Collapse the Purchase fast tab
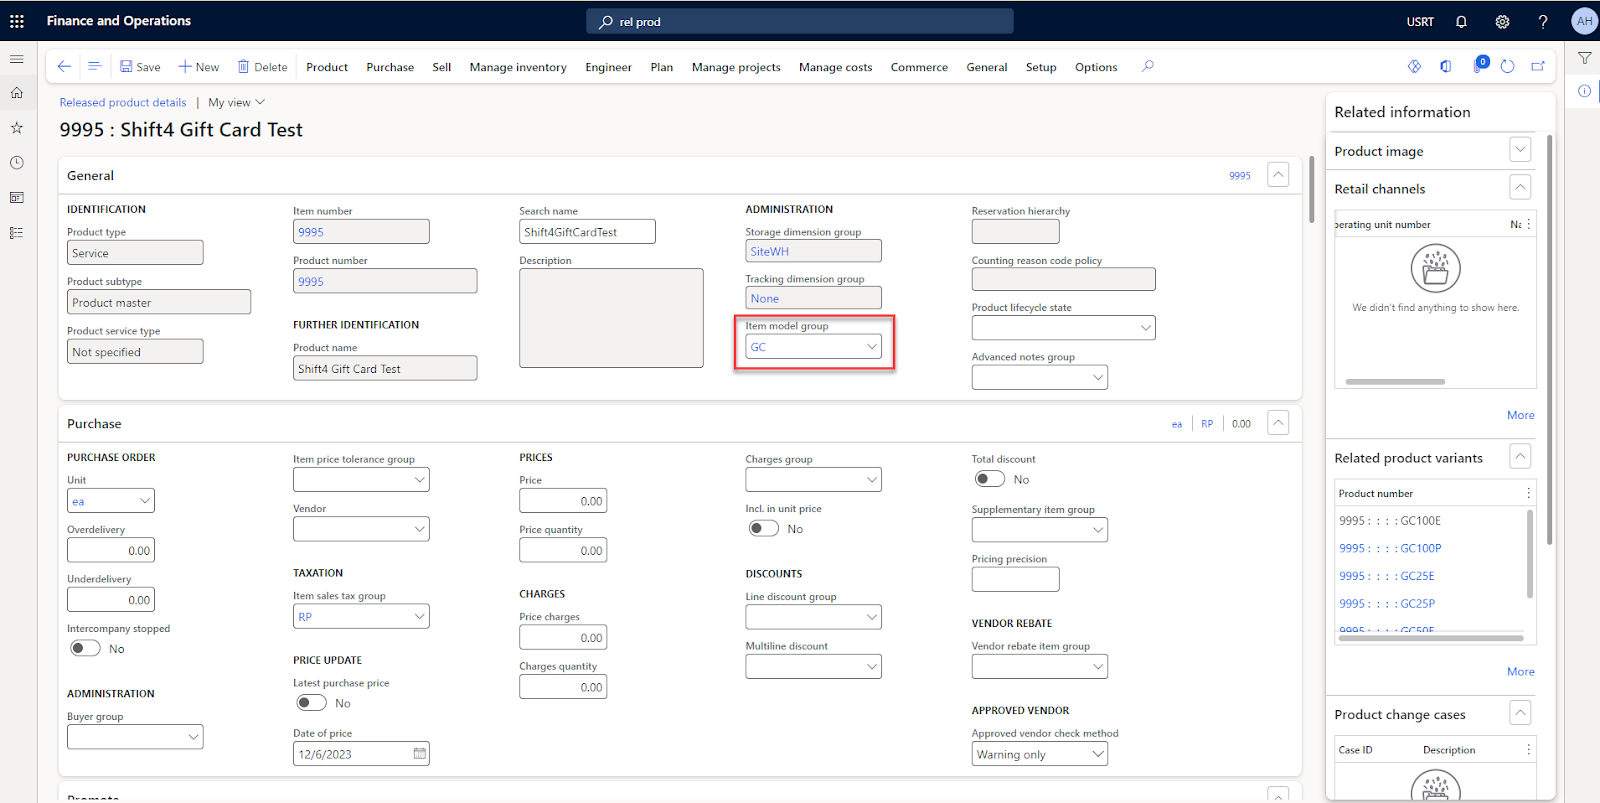 1278,422
